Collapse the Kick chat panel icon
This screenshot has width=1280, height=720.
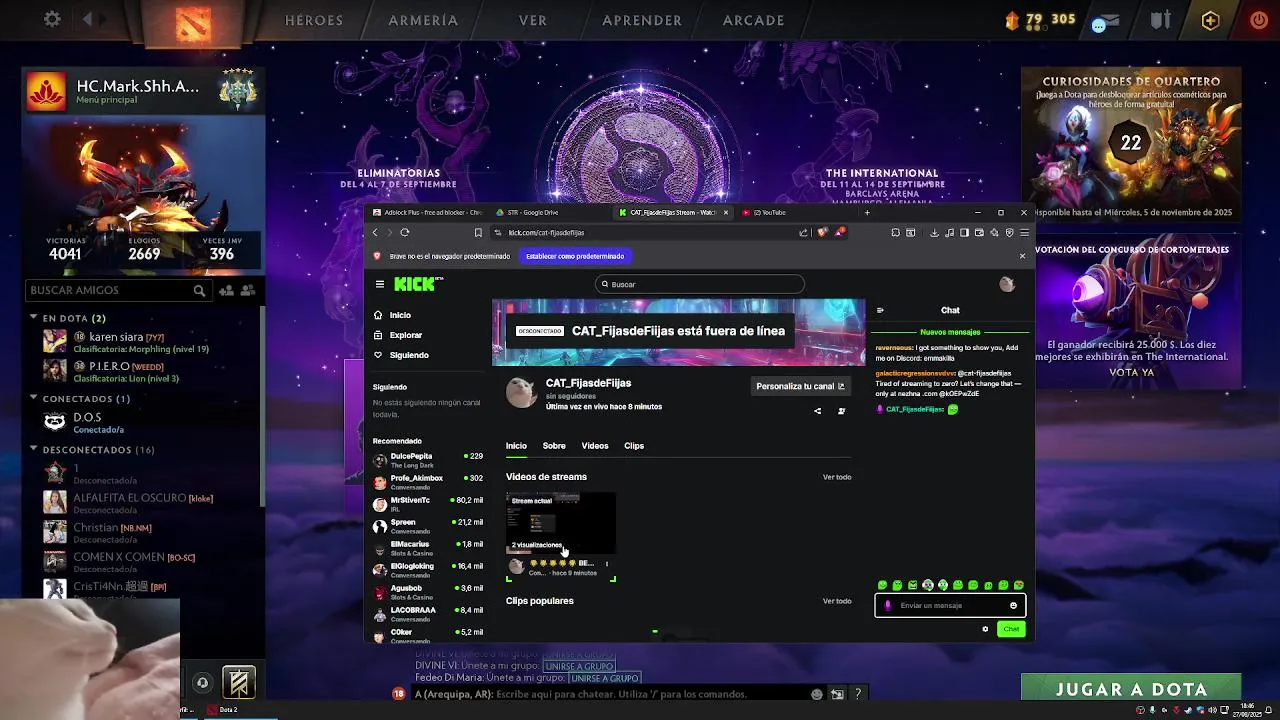pos(880,310)
